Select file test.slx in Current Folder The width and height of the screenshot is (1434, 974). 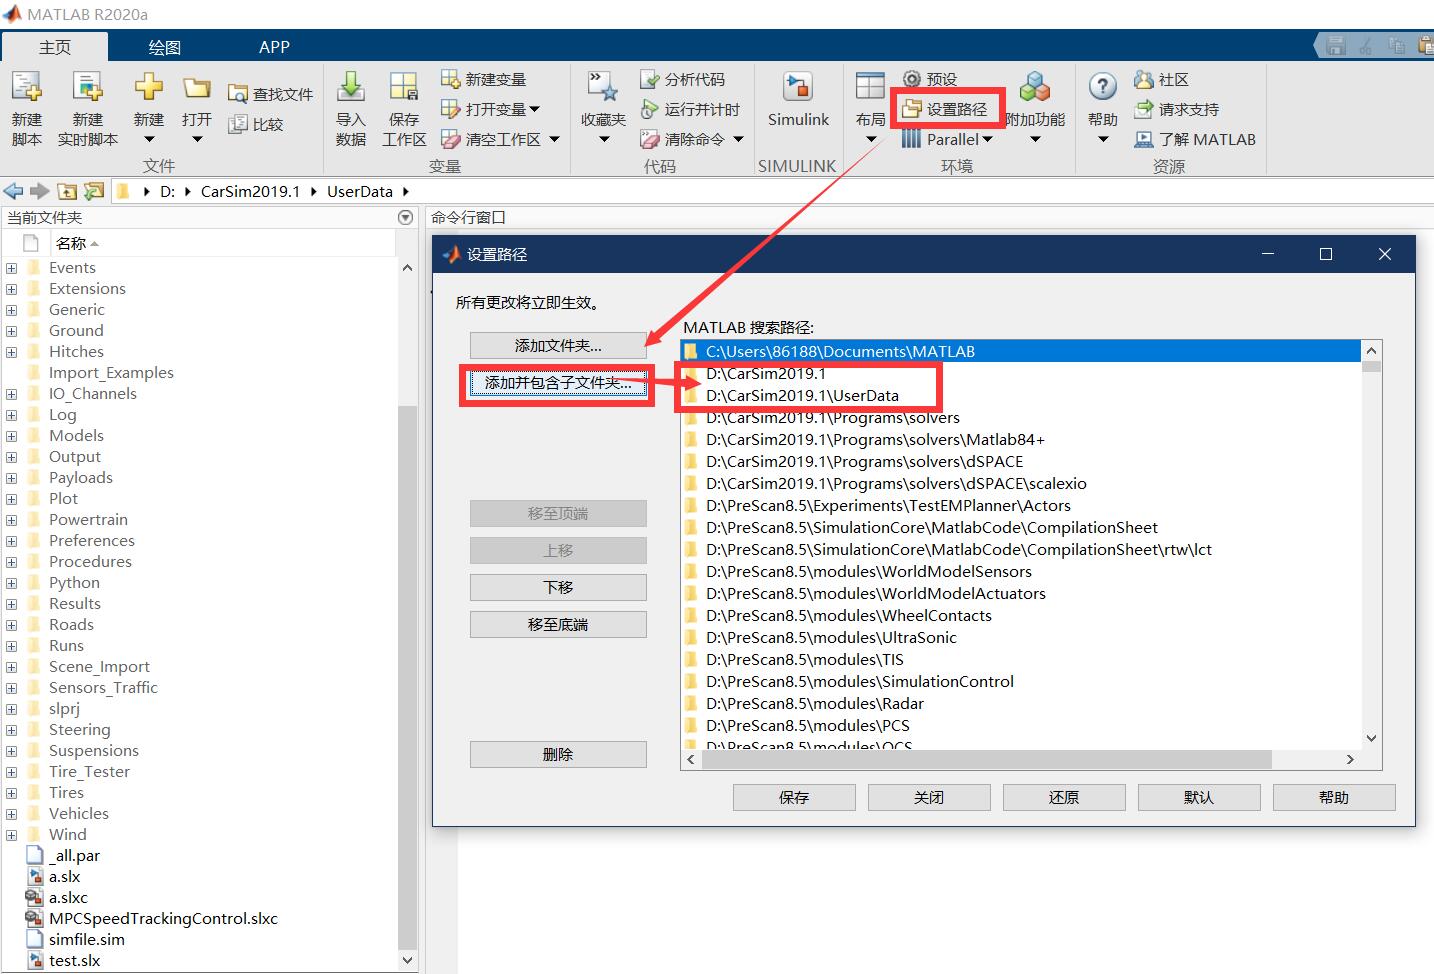[75, 960]
